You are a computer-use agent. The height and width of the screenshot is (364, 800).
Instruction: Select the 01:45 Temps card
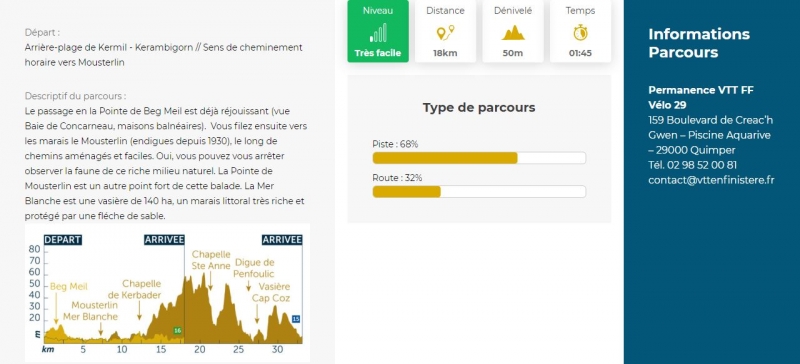click(580, 31)
